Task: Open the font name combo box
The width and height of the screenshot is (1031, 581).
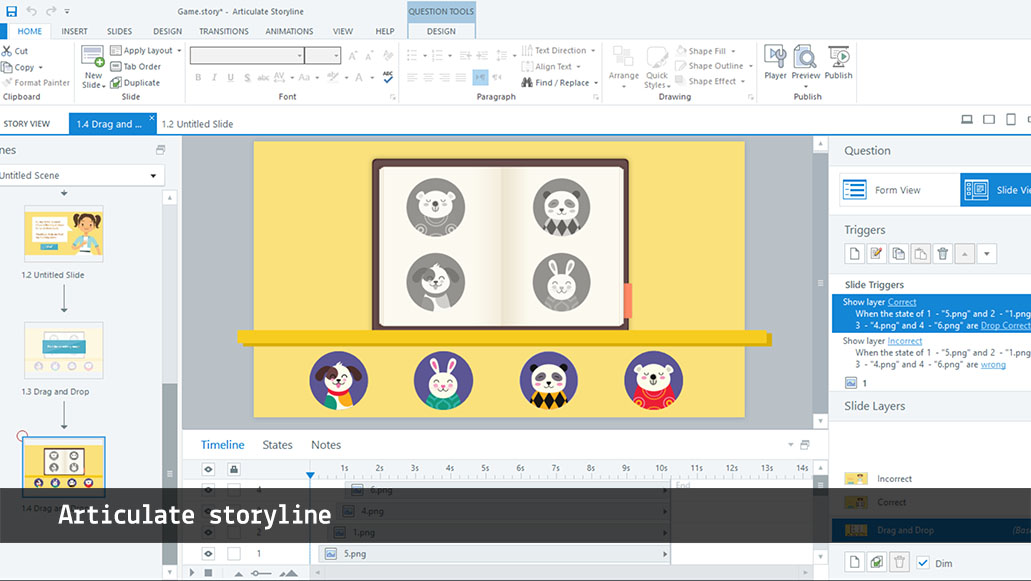Action: click(x=246, y=56)
